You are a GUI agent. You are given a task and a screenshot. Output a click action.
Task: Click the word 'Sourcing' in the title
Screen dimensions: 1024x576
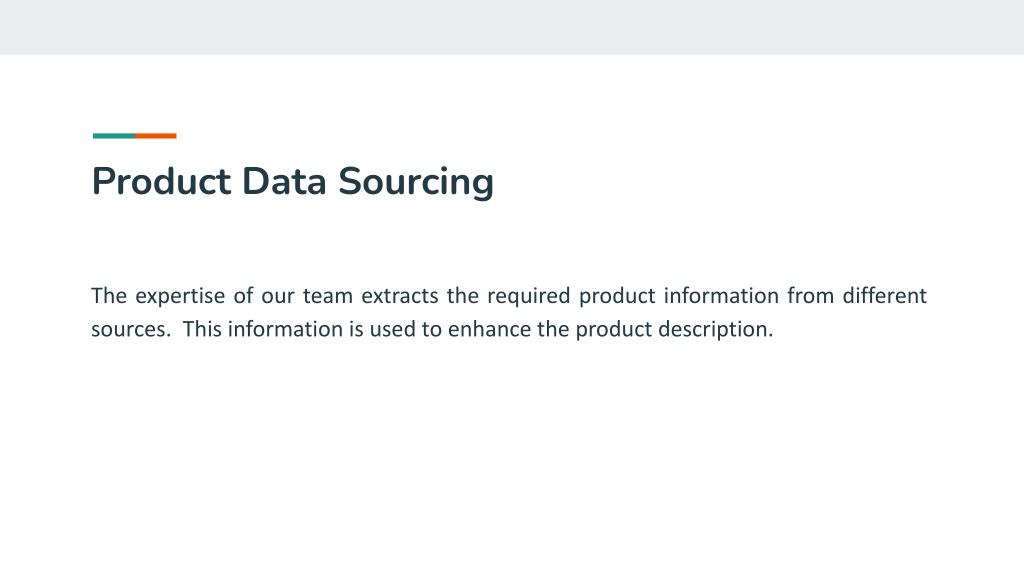(x=416, y=182)
